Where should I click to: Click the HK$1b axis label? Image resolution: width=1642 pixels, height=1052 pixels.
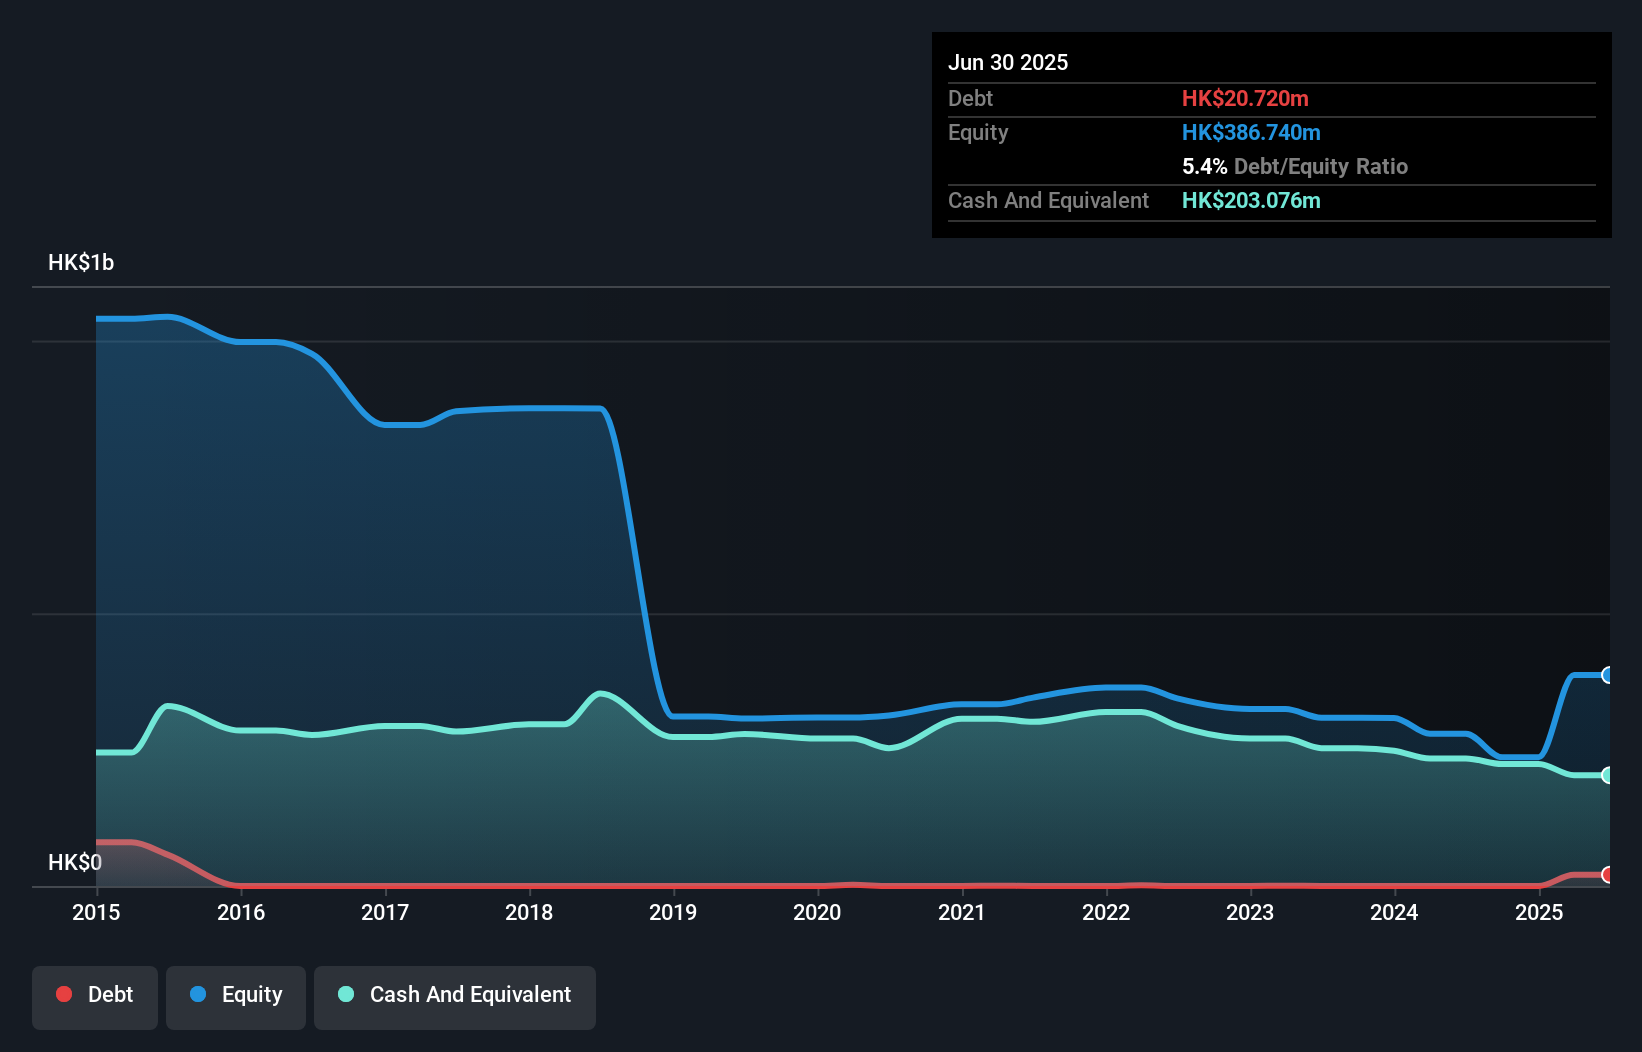pos(80,262)
